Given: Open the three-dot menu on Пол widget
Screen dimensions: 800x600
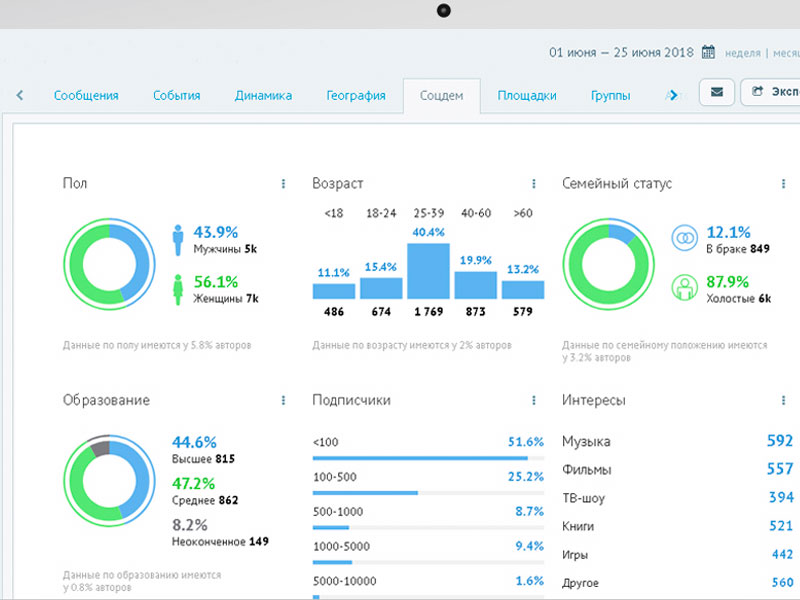Looking at the screenshot, I should pos(283,184).
